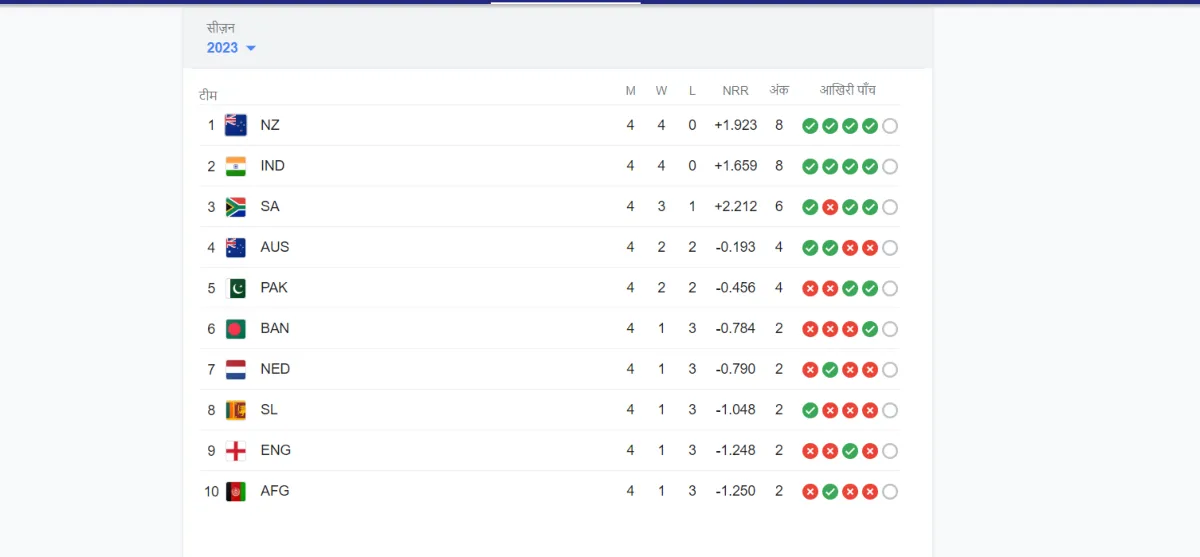1200x557 pixels.
Task: Click NED's NRR value -0.790
Action: [x=736, y=369]
